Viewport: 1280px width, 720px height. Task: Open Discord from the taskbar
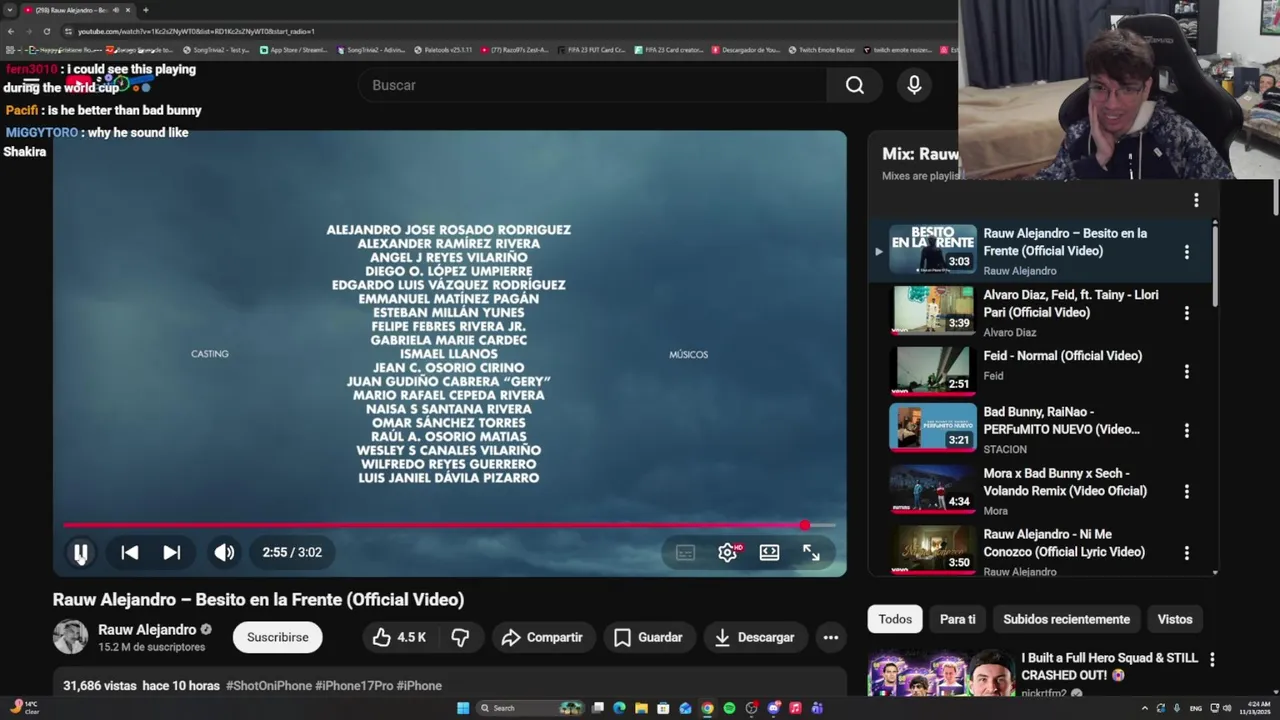(773, 708)
